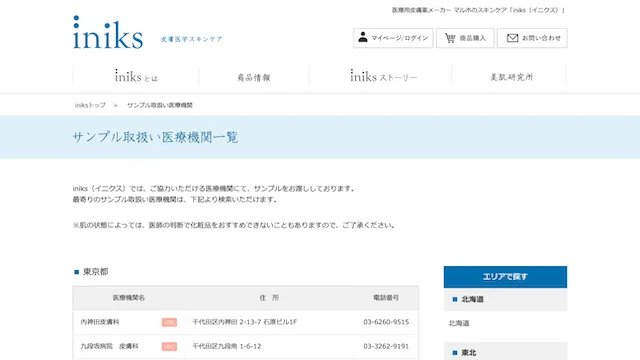Open the 美肌研究所 menu item

click(511, 77)
